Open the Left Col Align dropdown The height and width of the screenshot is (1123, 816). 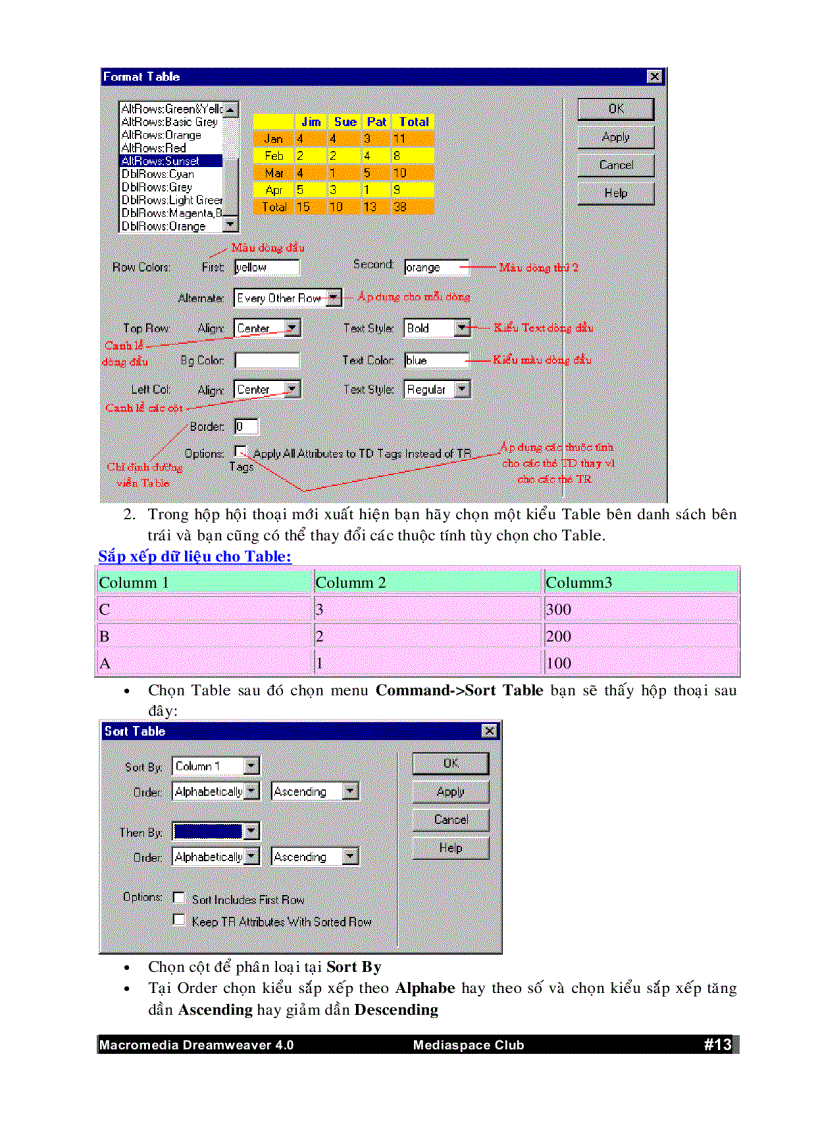(x=294, y=389)
